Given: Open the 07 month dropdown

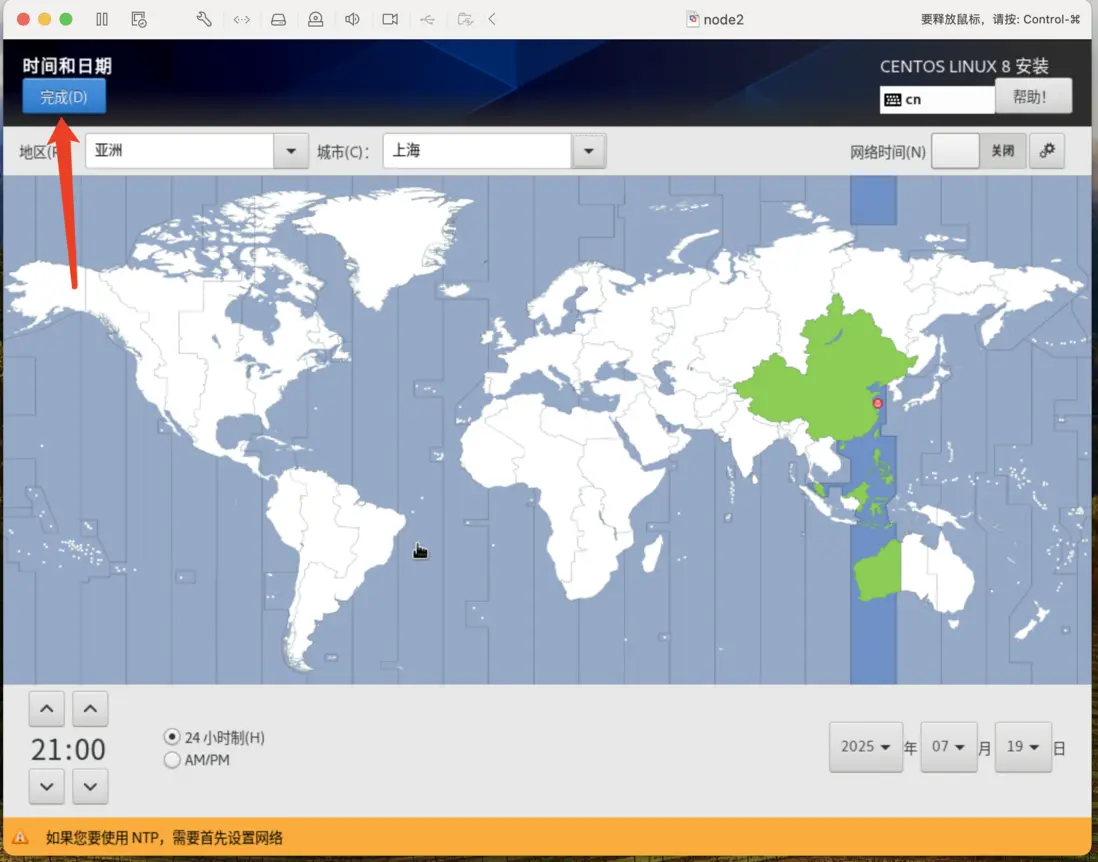Looking at the screenshot, I should pyautogui.click(x=948, y=747).
